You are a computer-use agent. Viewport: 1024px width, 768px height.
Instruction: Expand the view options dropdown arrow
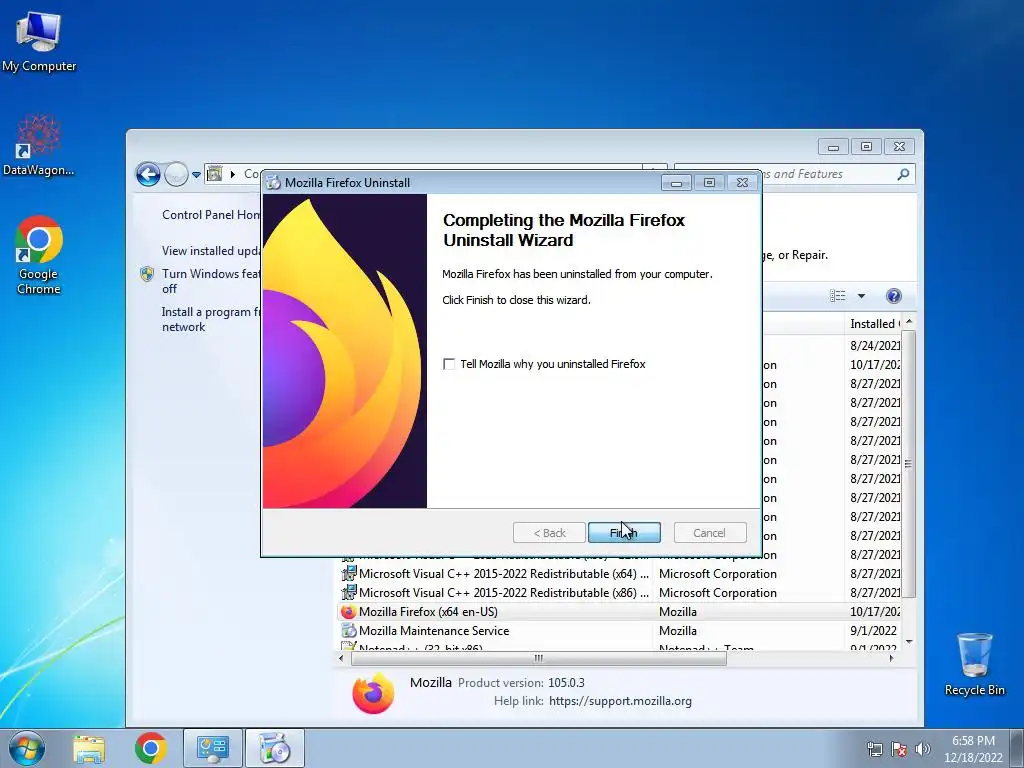861,296
